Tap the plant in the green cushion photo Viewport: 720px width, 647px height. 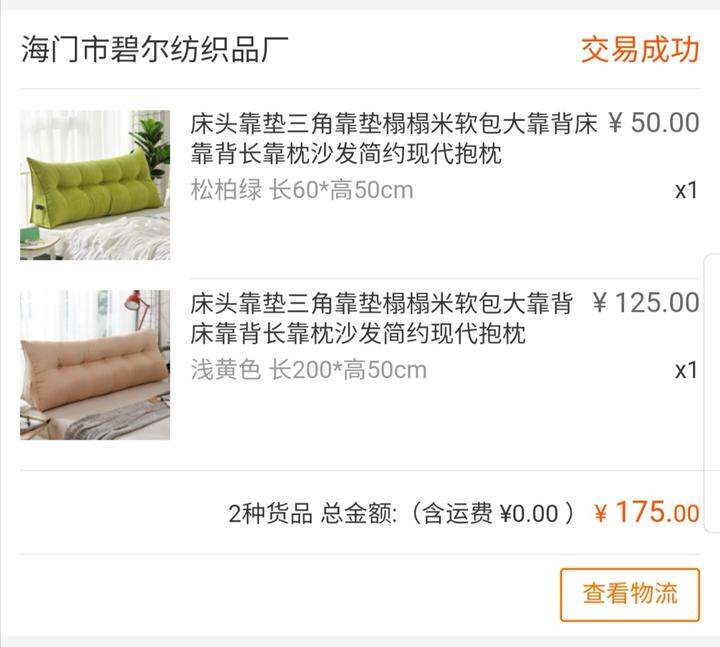(152, 140)
